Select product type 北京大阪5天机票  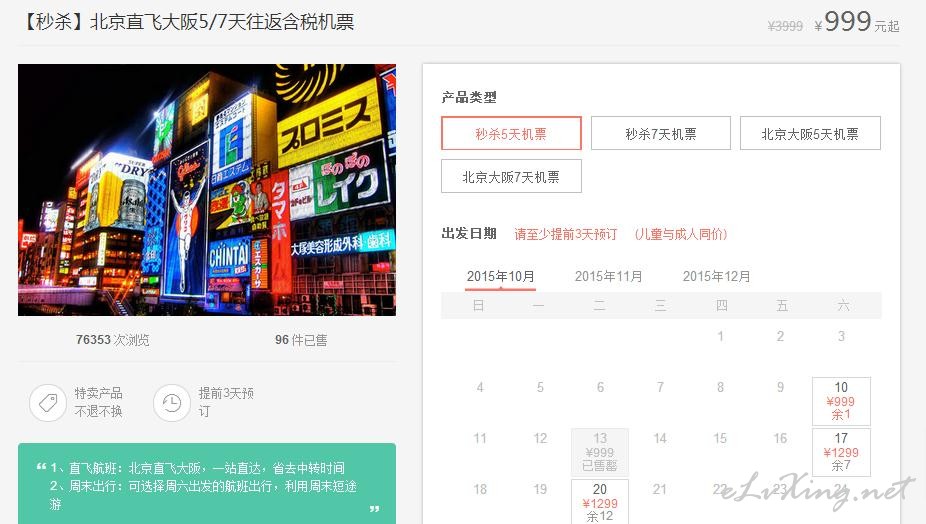click(x=810, y=134)
